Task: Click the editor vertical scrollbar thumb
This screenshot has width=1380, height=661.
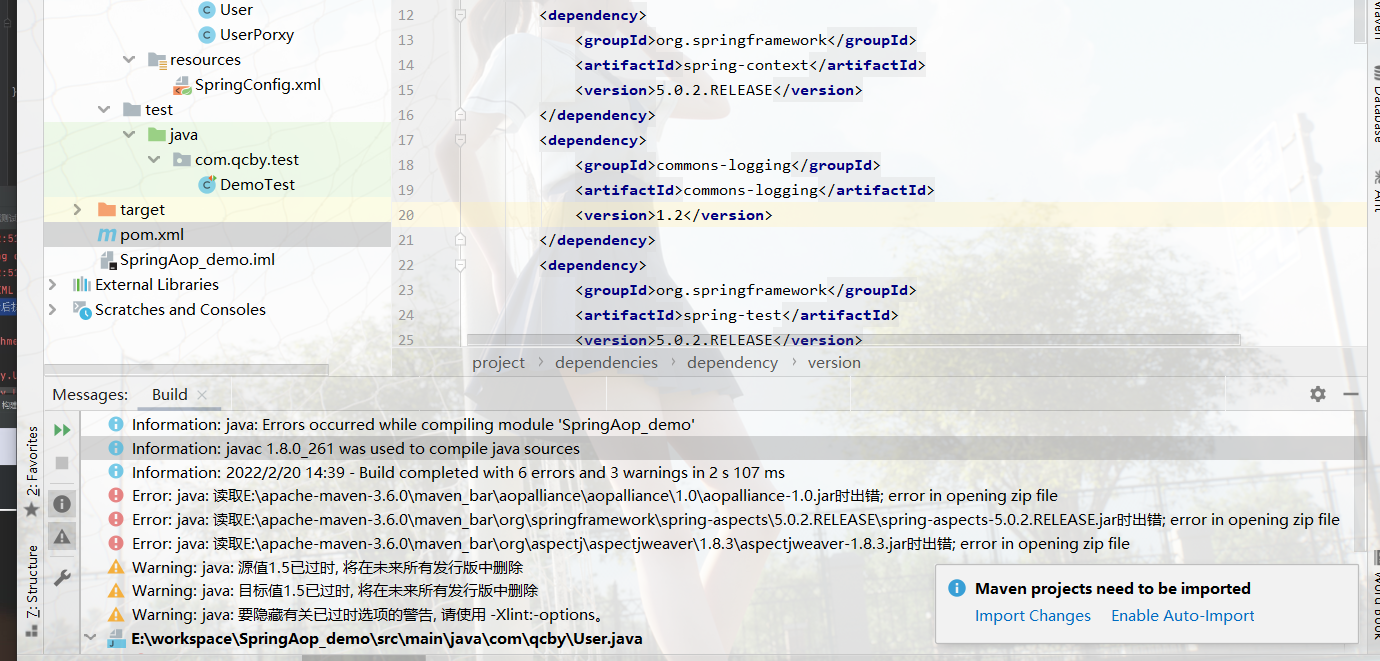Action: point(1359,22)
